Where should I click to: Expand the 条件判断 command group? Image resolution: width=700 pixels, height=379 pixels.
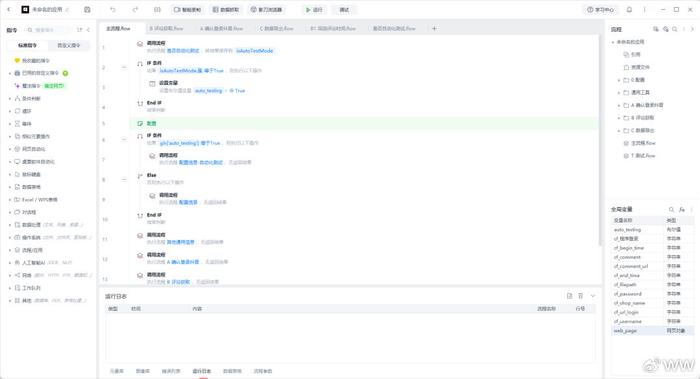[10, 98]
